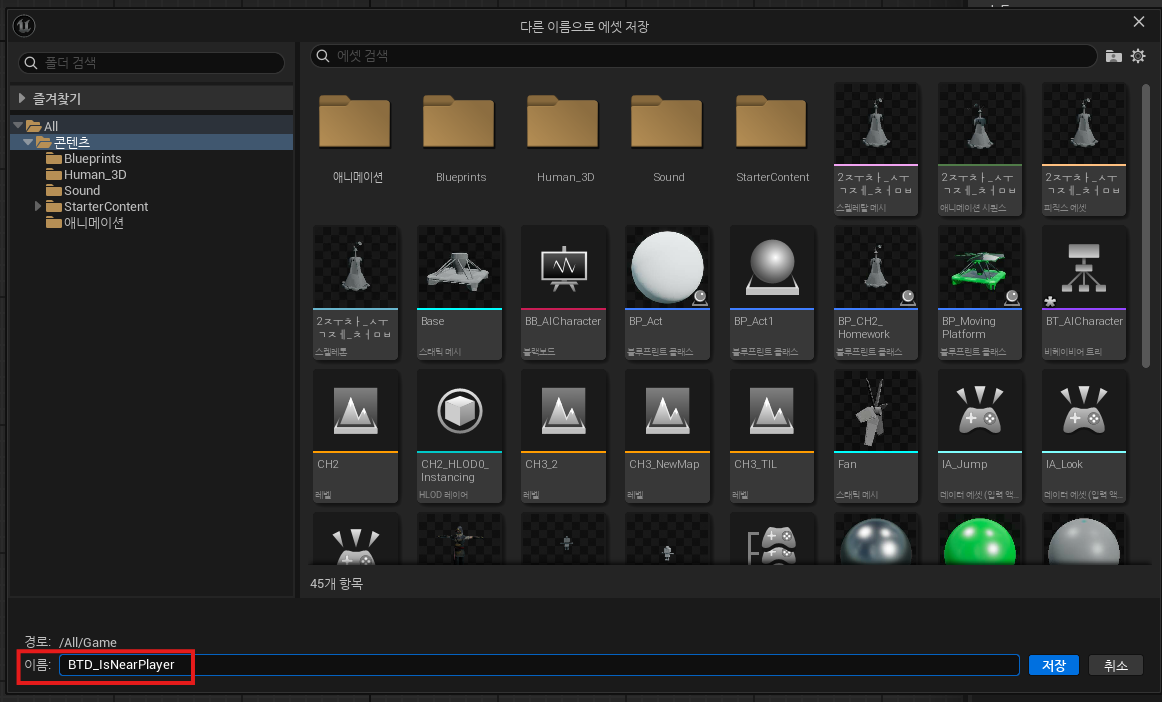Collapse the All tree node
The width and height of the screenshot is (1162, 702).
(x=18, y=125)
